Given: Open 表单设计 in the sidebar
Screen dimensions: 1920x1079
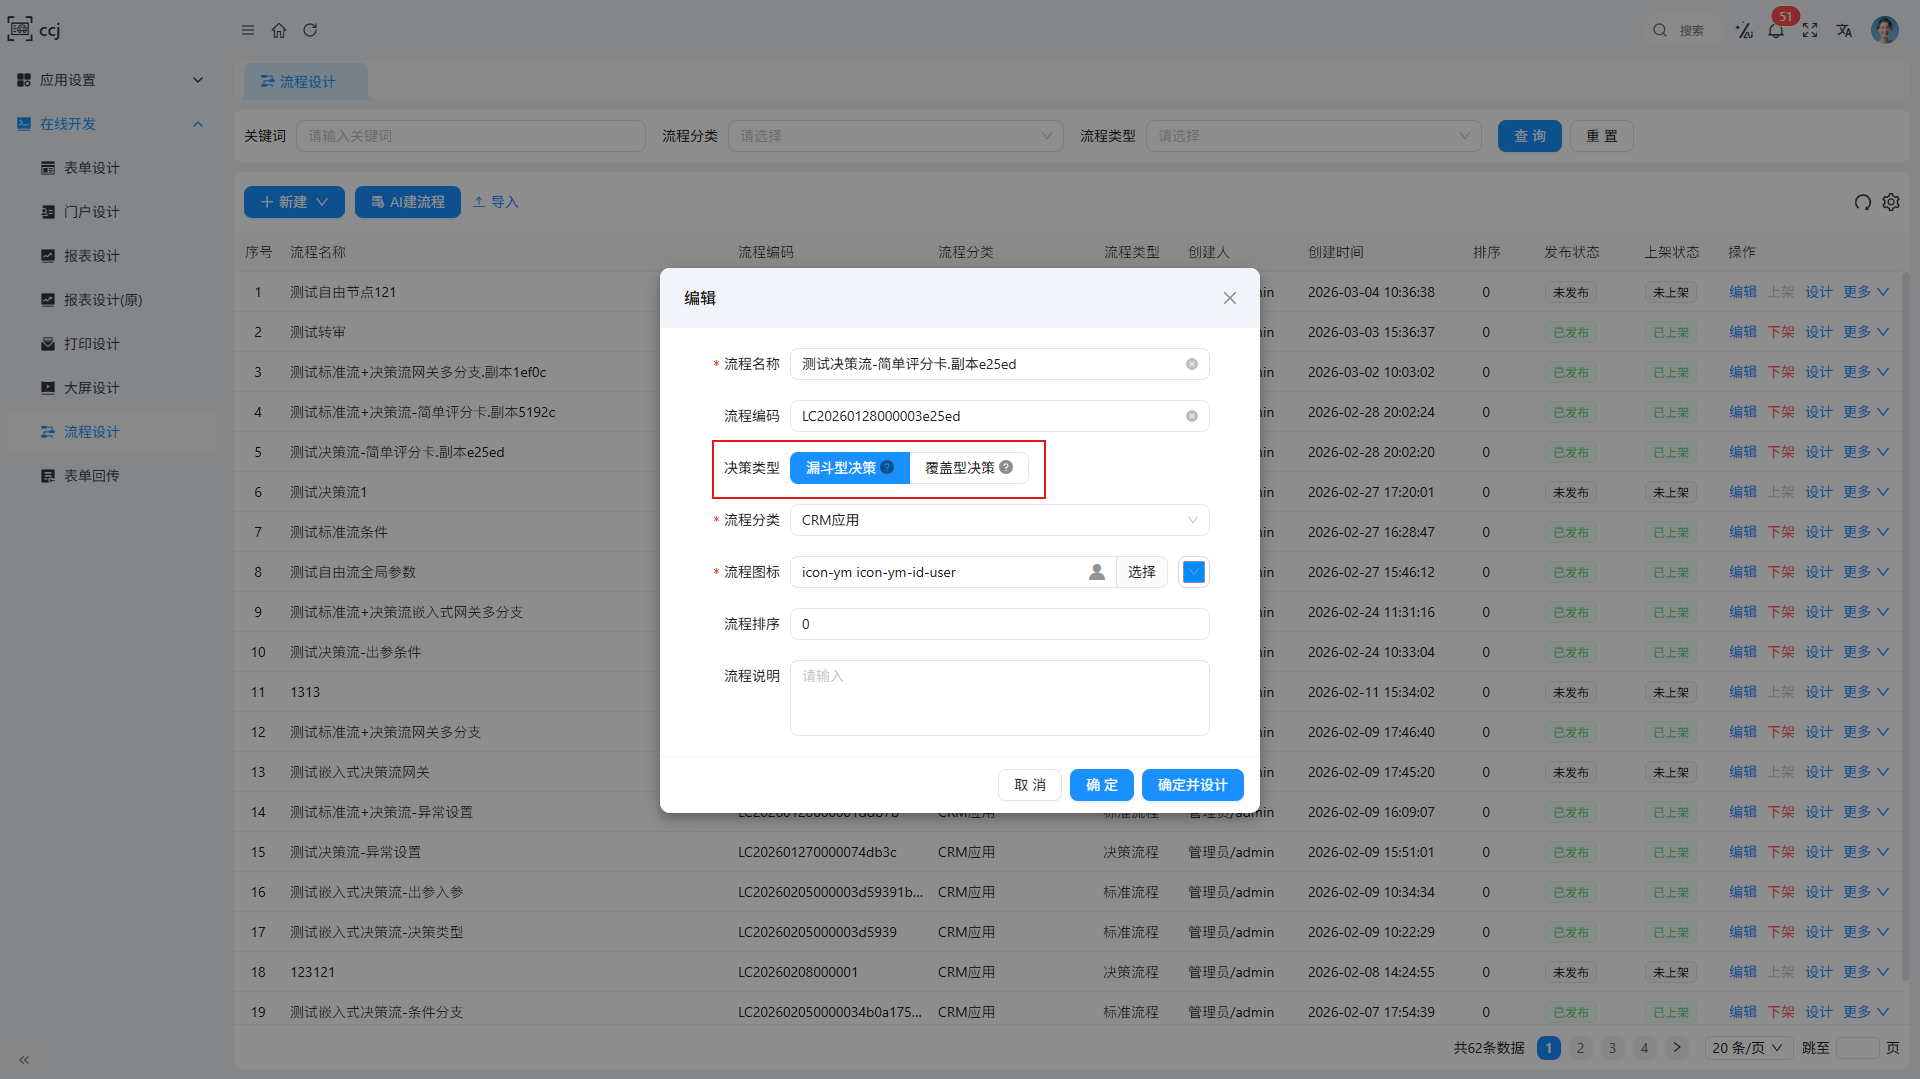Looking at the screenshot, I should pos(92,168).
